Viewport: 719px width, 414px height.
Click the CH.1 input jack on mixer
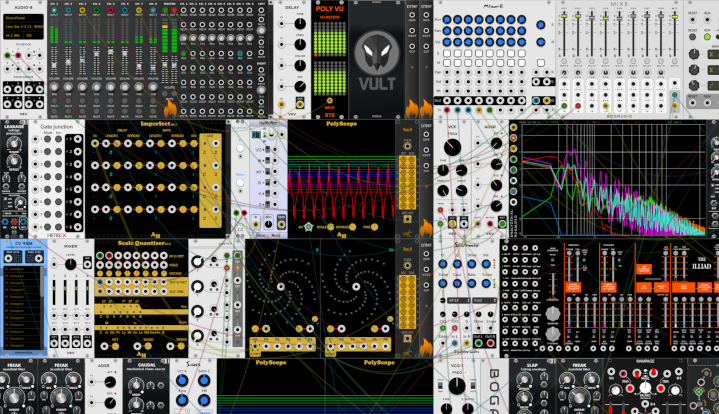click(x=54, y=10)
